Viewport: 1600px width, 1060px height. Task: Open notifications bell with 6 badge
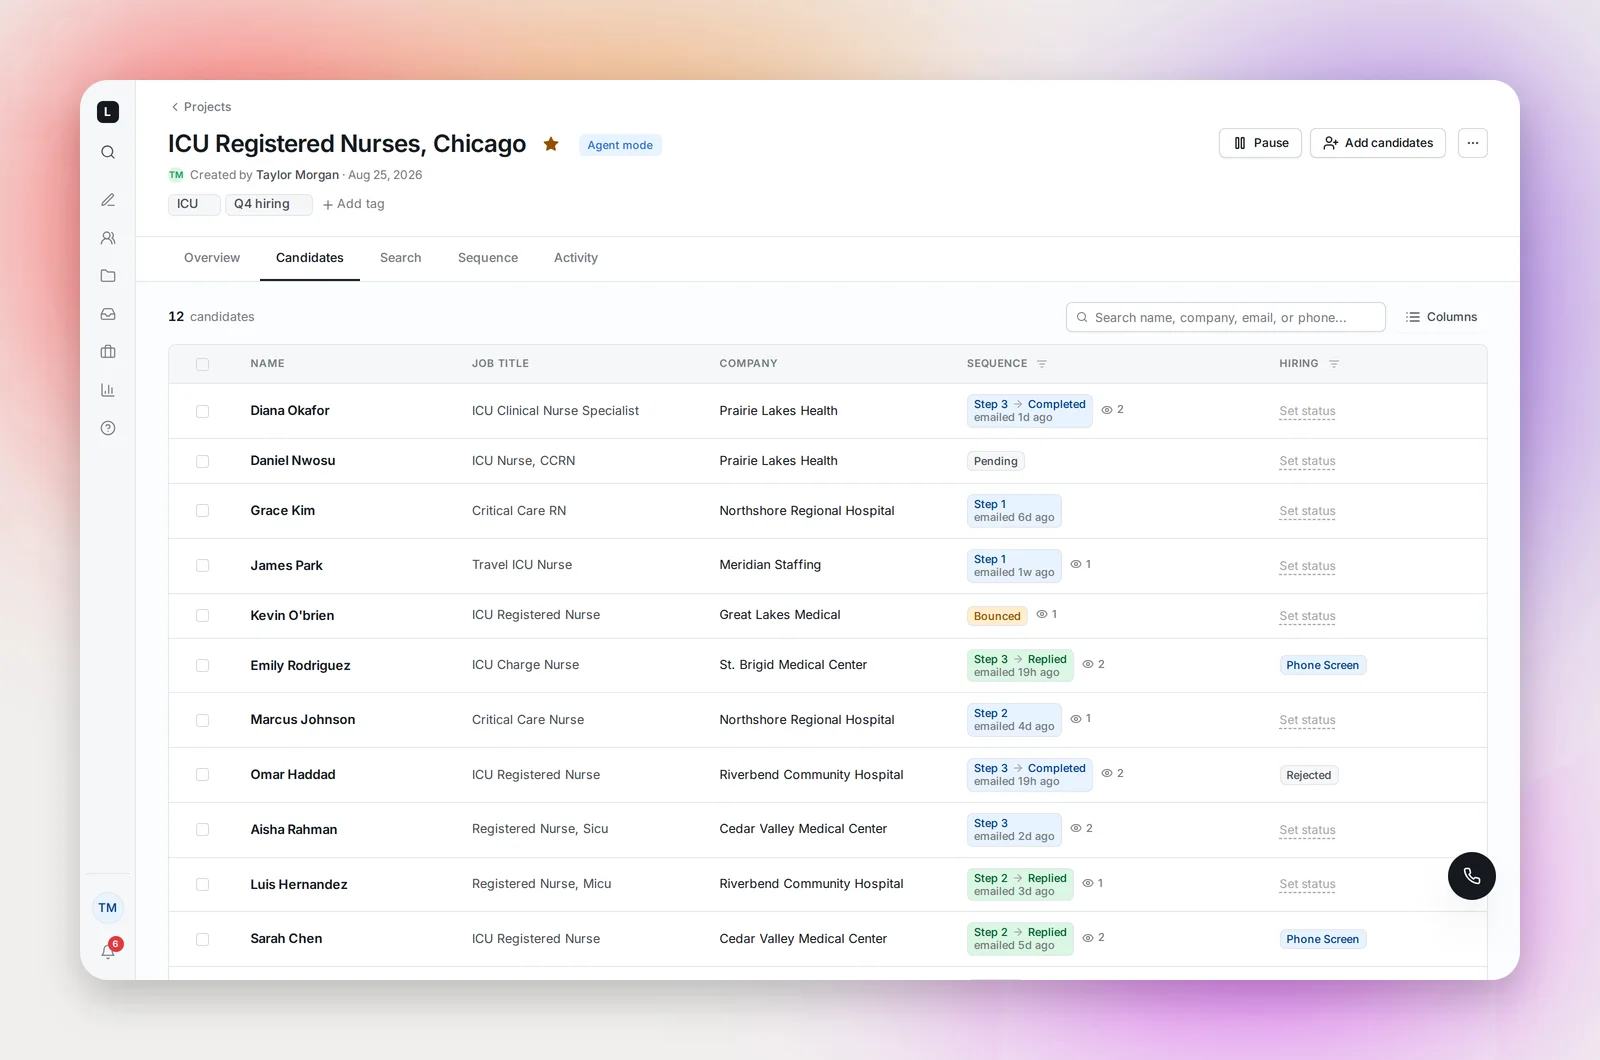pos(108,951)
